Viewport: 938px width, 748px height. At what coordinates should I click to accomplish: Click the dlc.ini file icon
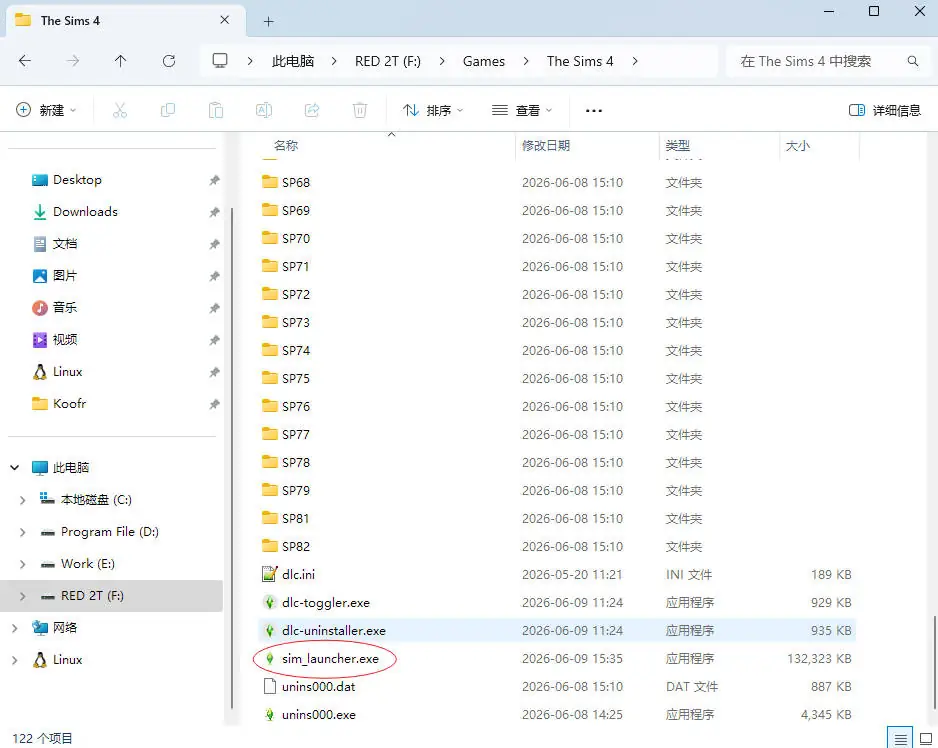coord(270,574)
